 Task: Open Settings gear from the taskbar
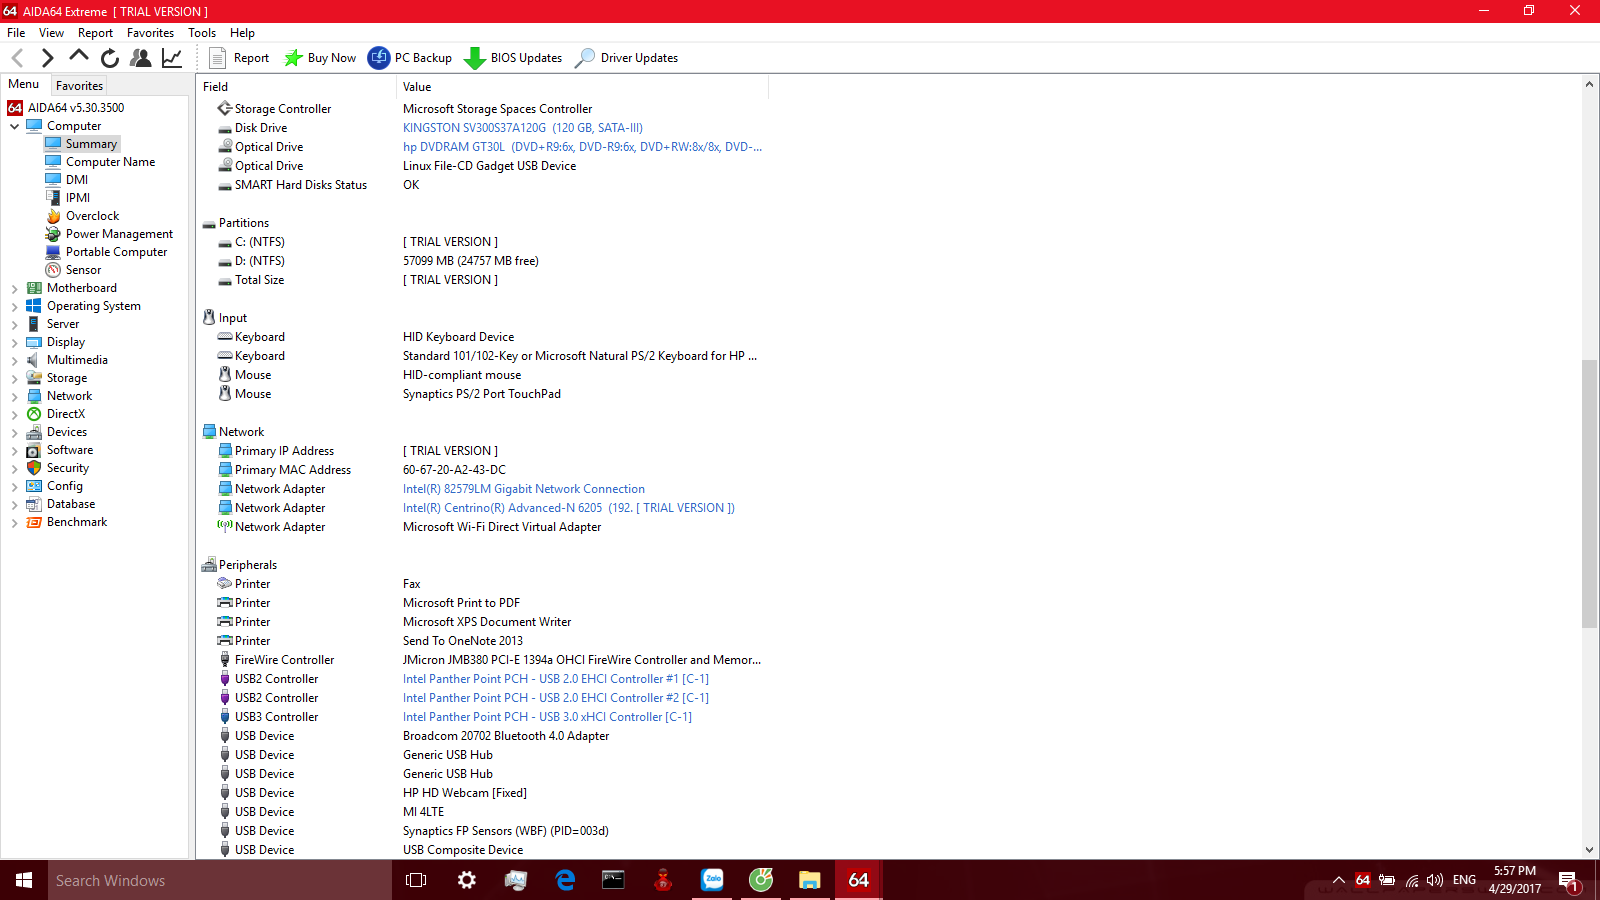pyautogui.click(x=466, y=881)
